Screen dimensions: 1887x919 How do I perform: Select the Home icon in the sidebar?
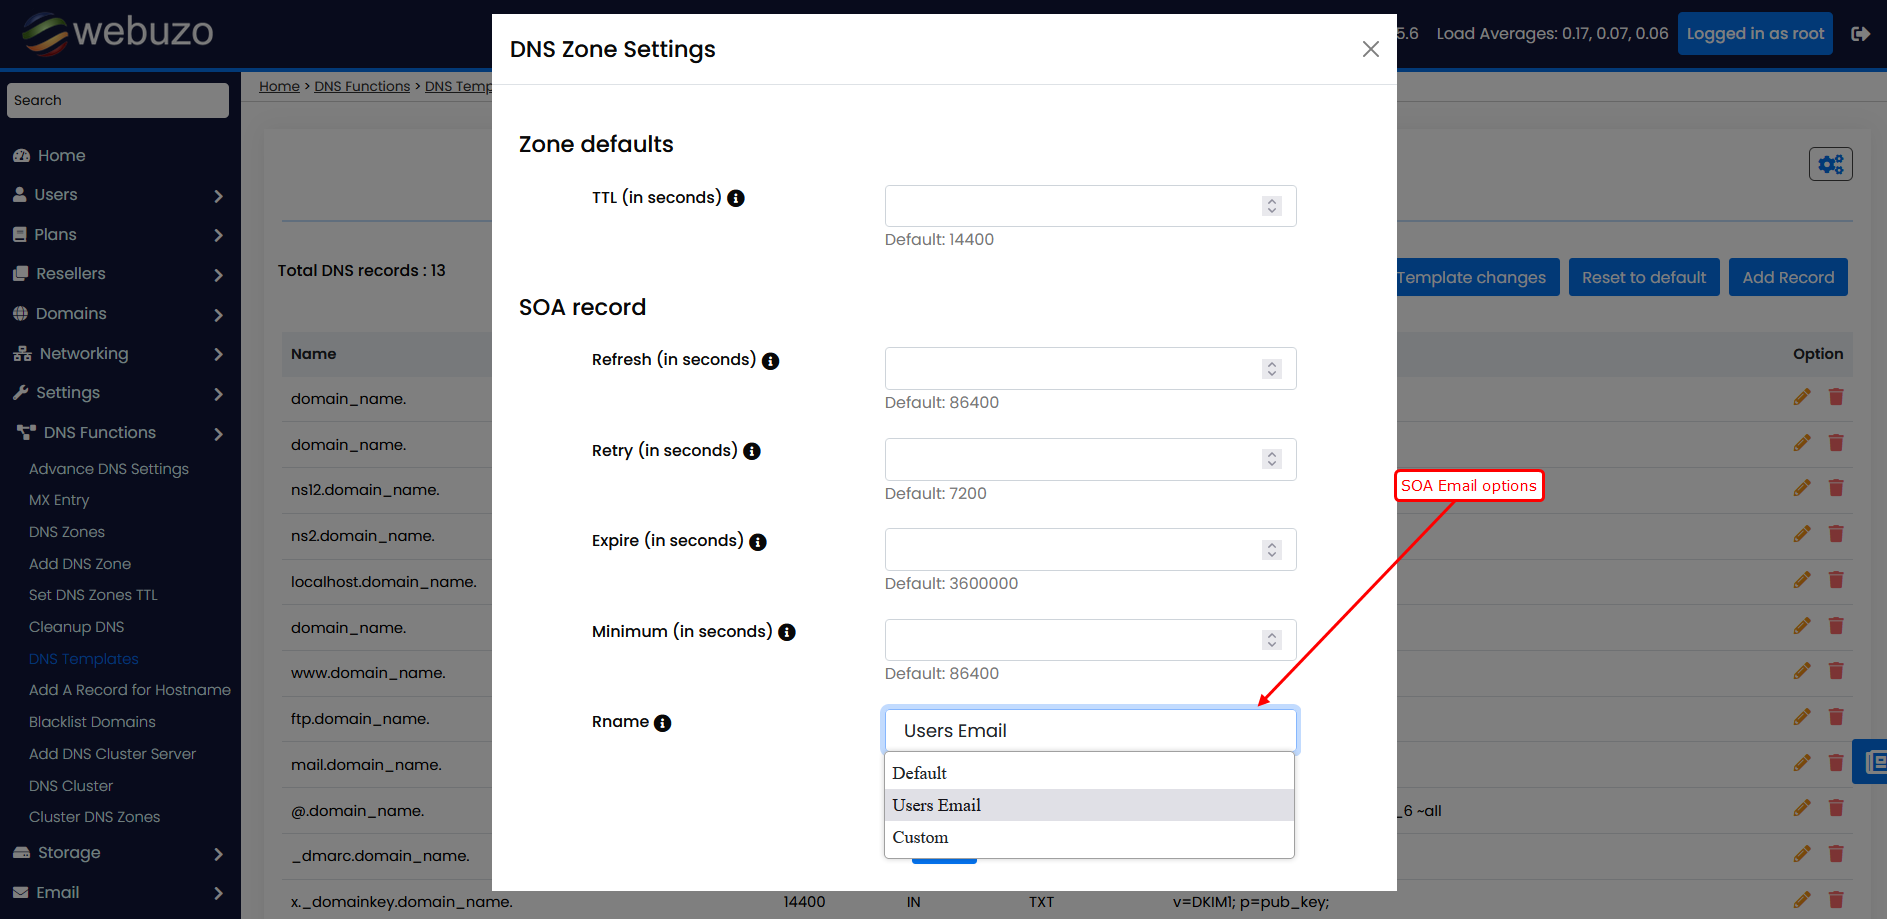[22, 155]
